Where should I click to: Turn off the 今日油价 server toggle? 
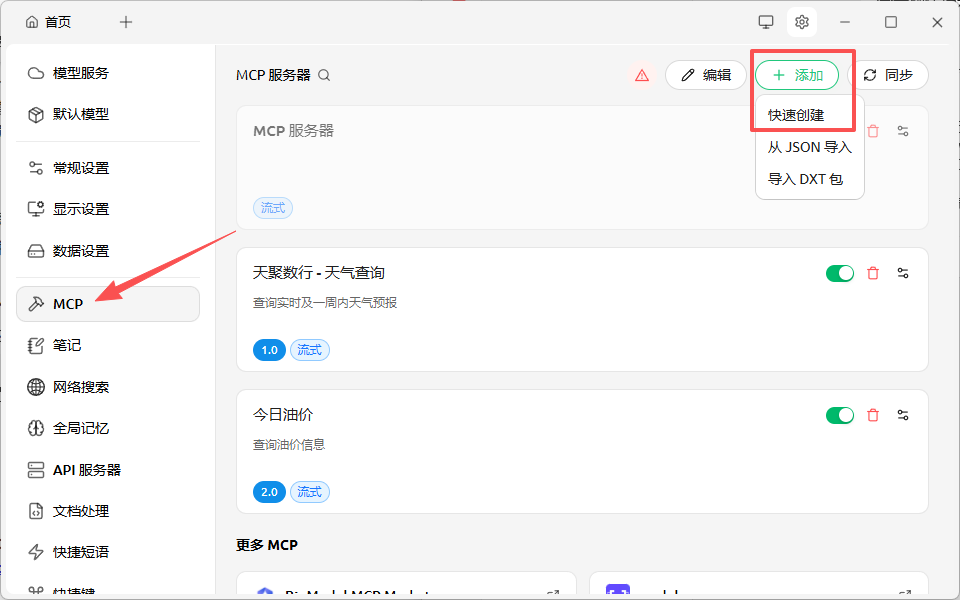(x=840, y=414)
